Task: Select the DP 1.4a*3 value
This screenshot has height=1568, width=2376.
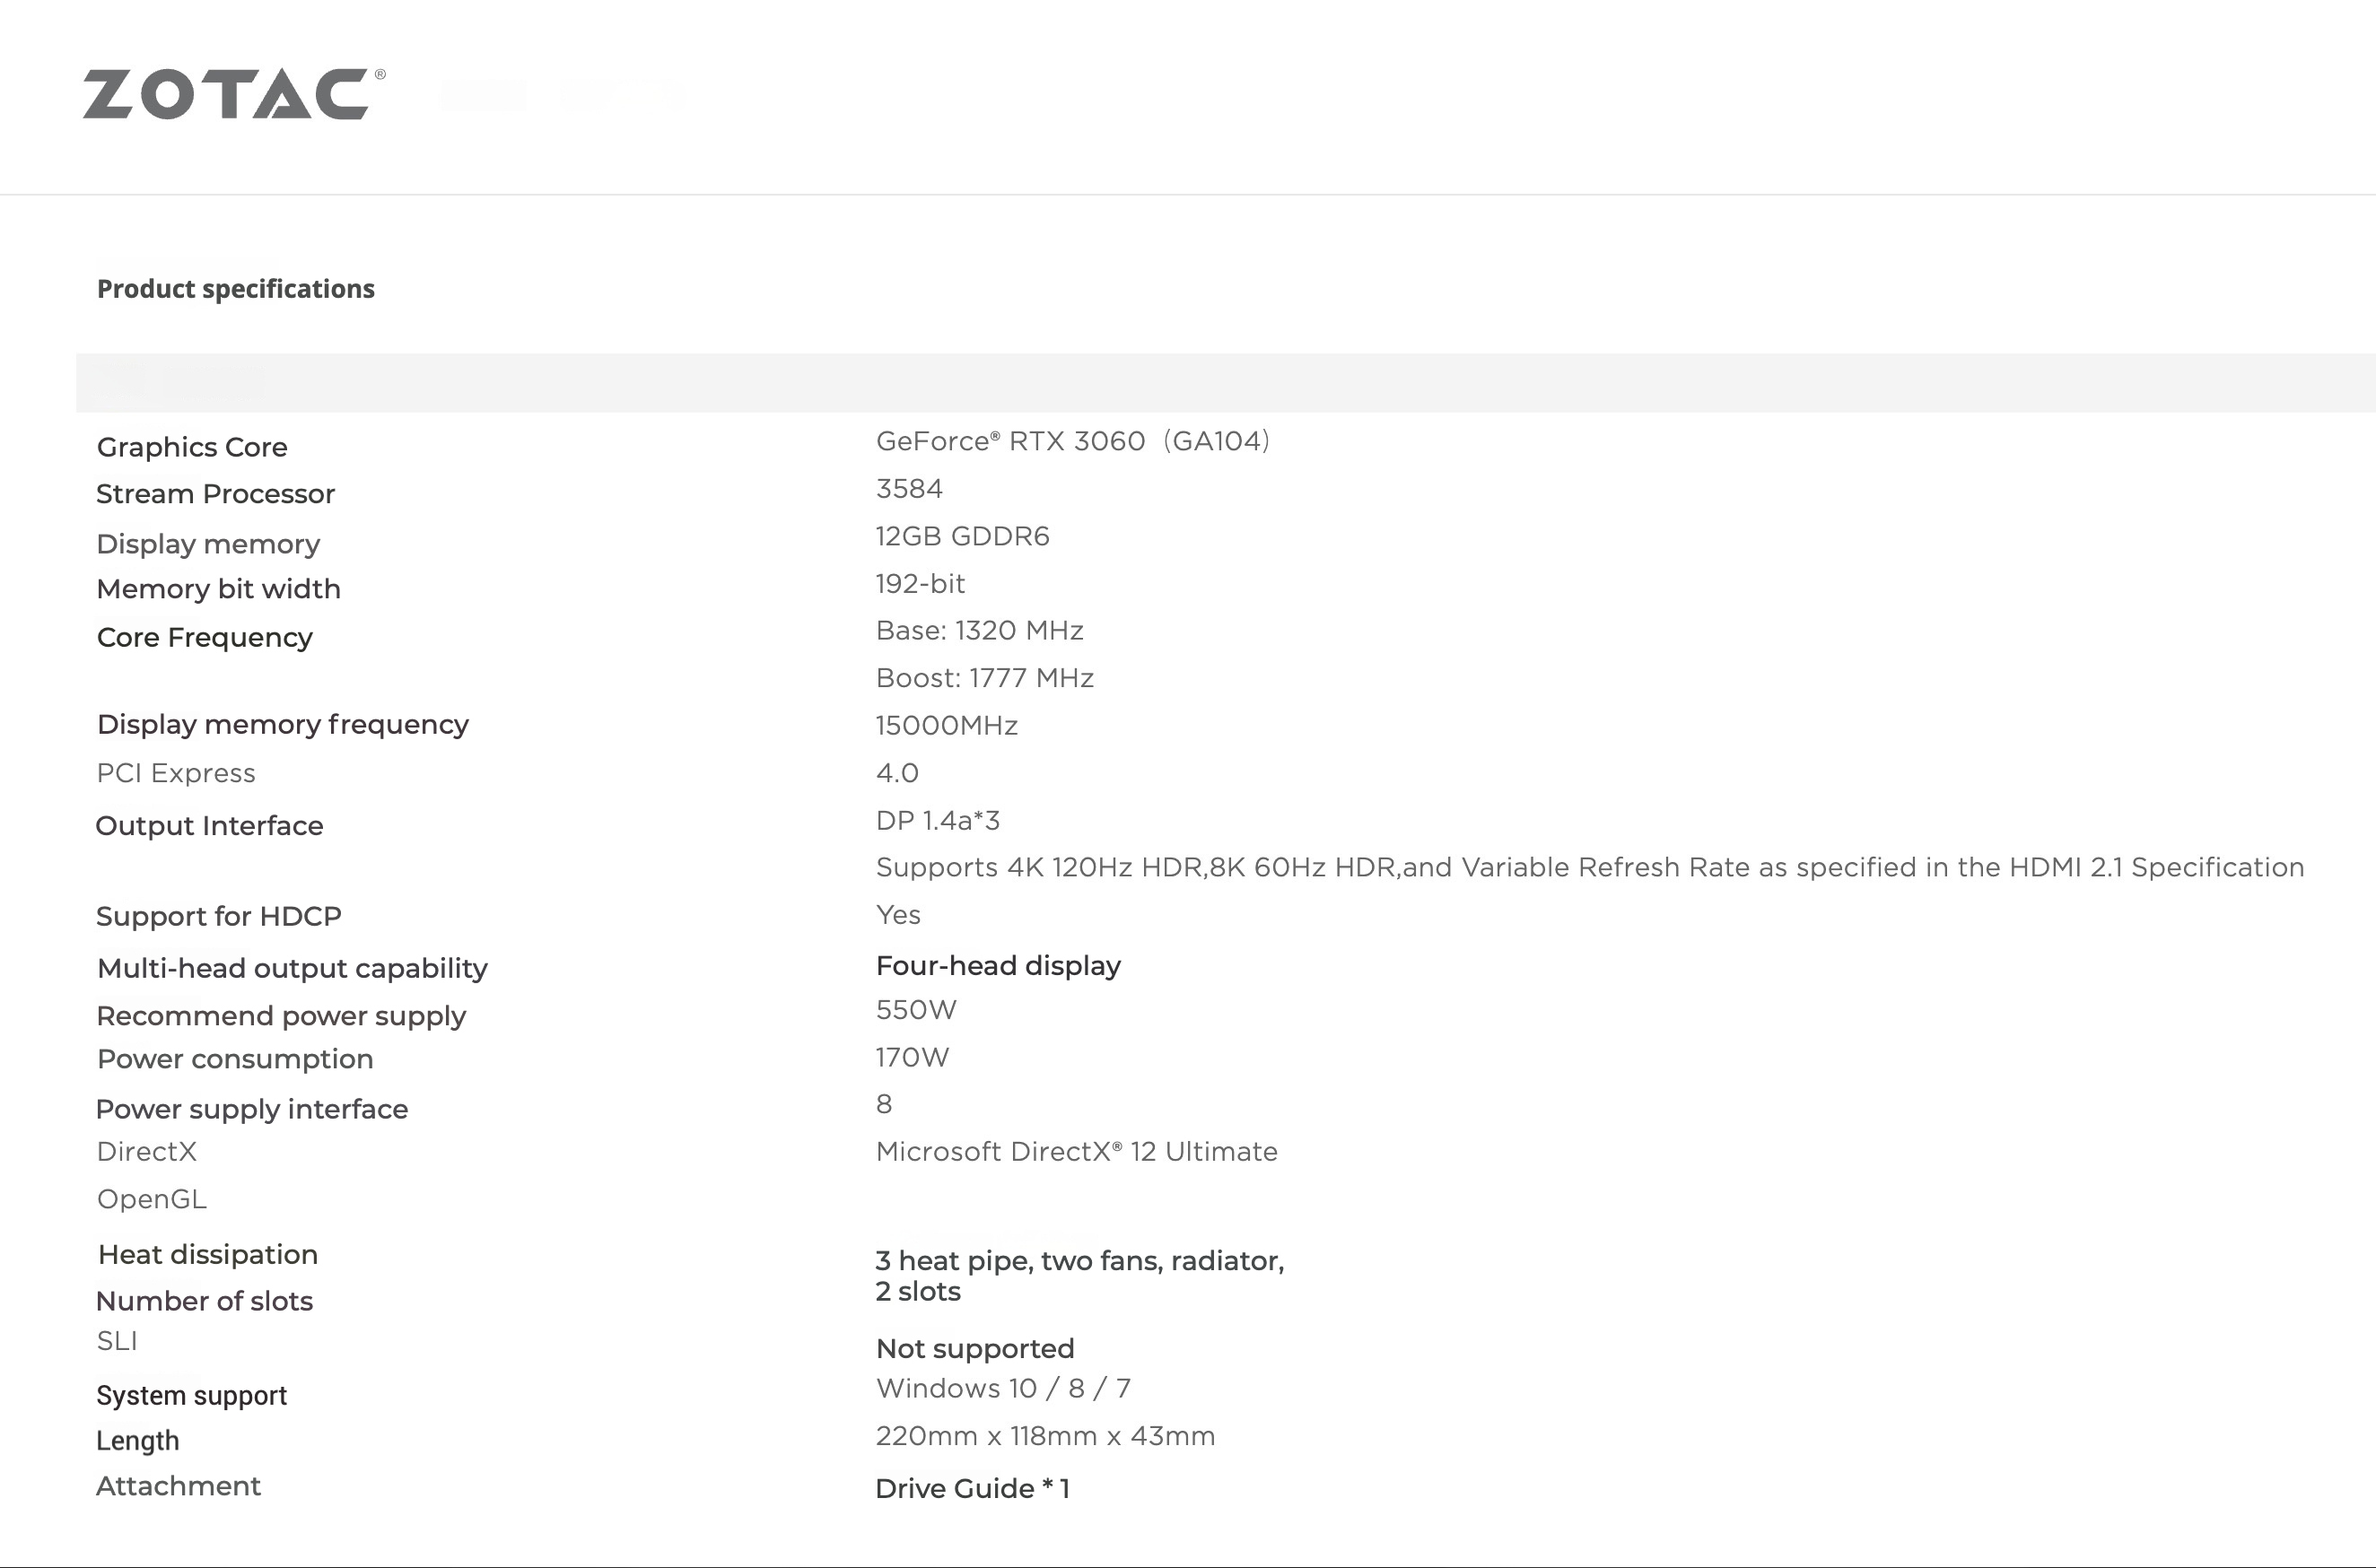Action: click(x=938, y=821)
